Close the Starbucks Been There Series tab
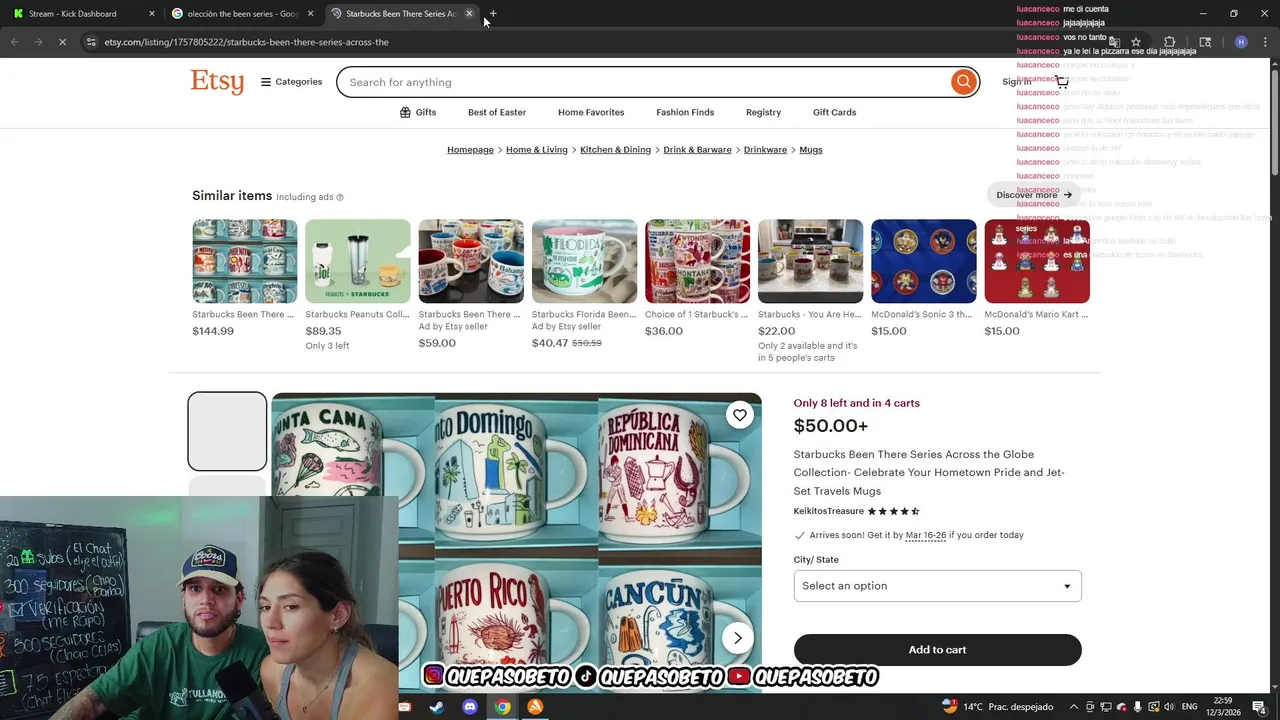Screen dimensions: 1280x720 click(x=469, y=14)
